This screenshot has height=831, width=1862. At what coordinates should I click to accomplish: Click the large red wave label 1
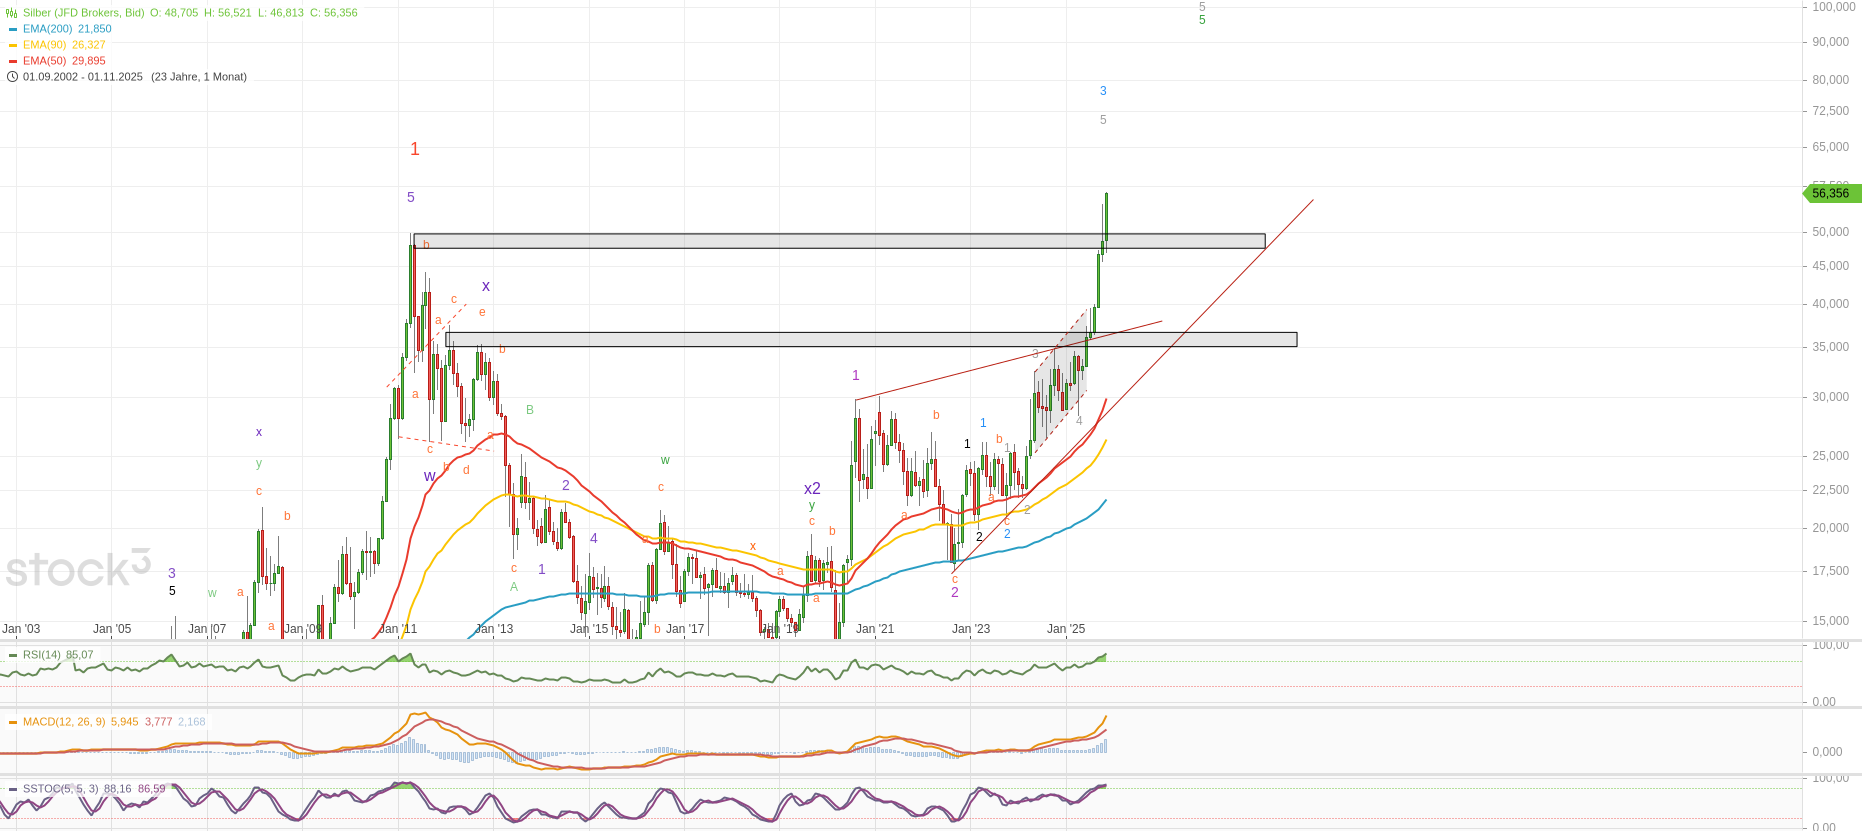(x=415, y=149)
